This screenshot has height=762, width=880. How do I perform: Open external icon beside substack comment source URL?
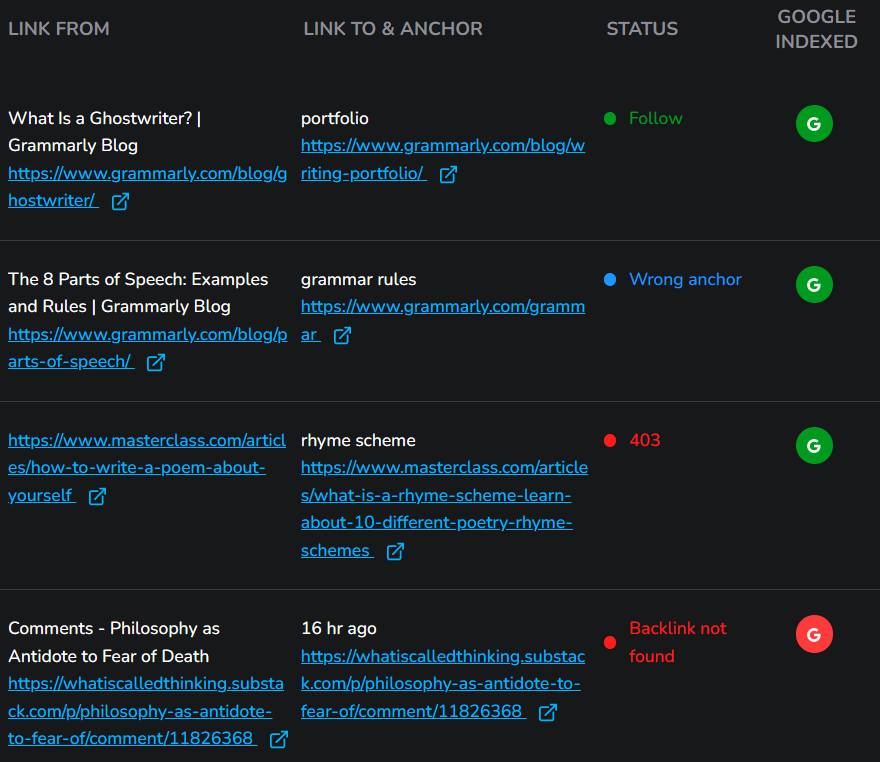(x=278, y=740)
